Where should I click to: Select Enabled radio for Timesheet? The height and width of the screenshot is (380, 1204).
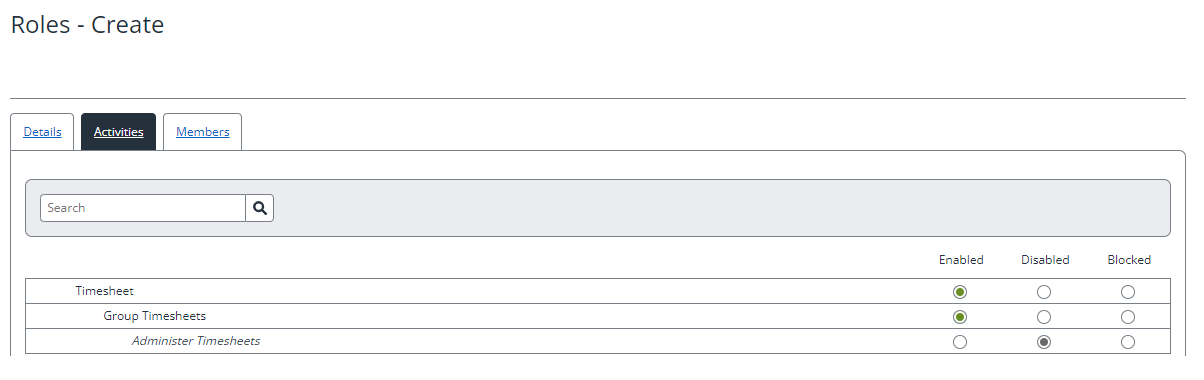tap(960, 292)
